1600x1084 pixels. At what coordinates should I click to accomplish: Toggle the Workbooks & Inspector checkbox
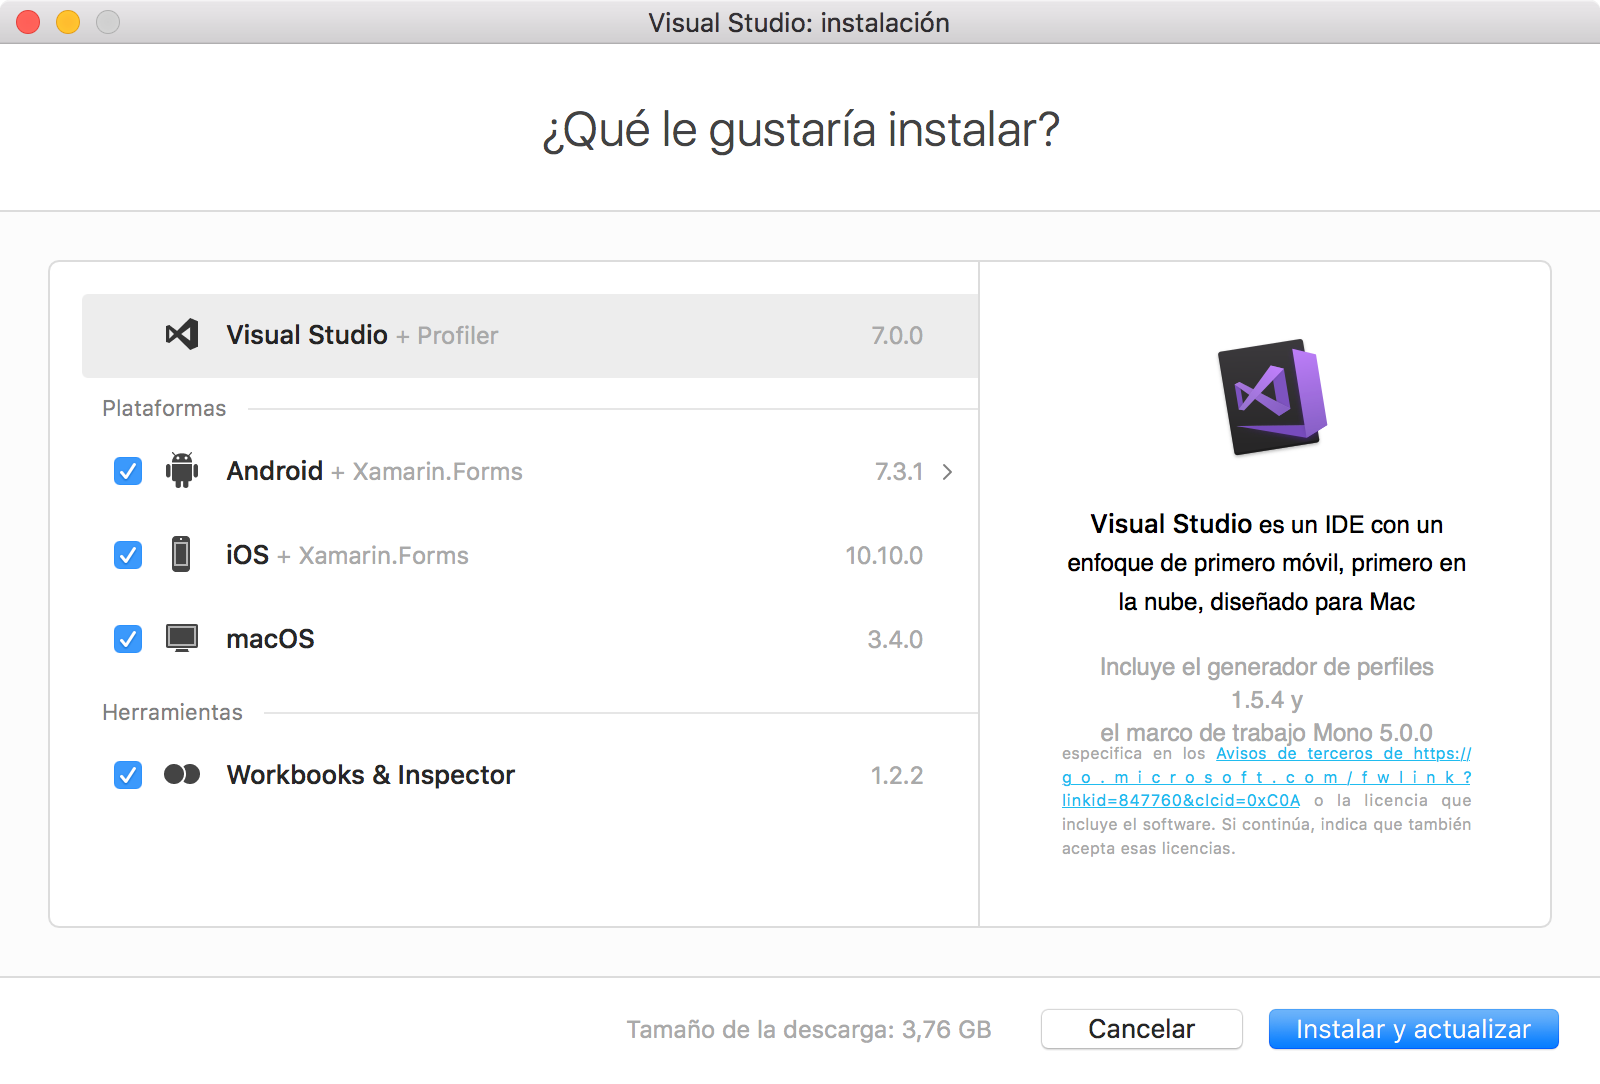pyautogui.click(x=127, y=774)
